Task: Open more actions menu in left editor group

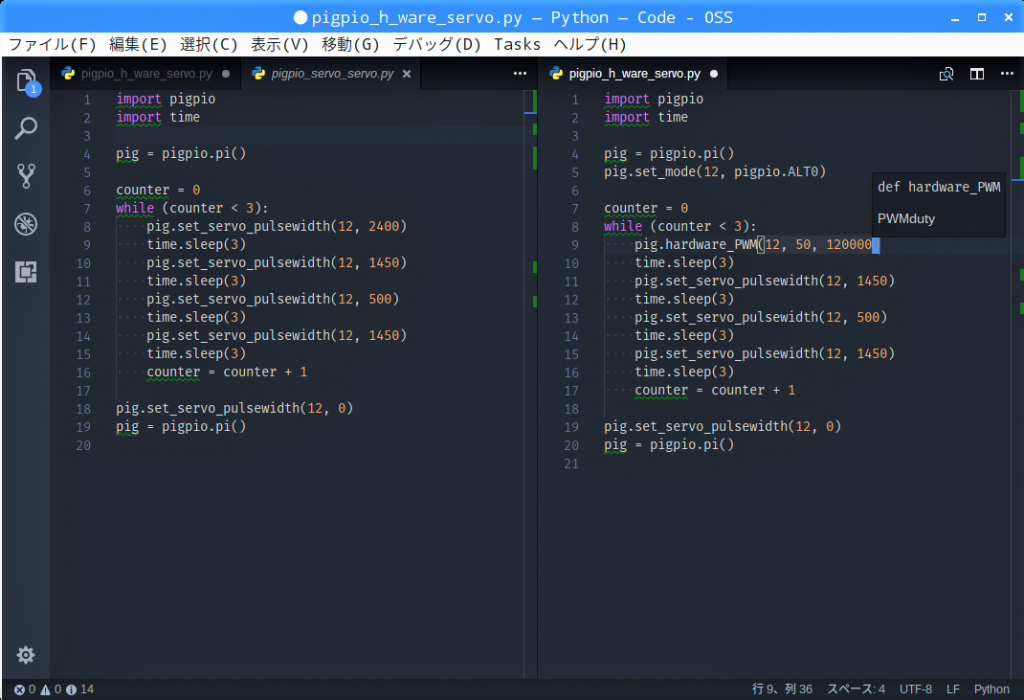Action: 520,73
